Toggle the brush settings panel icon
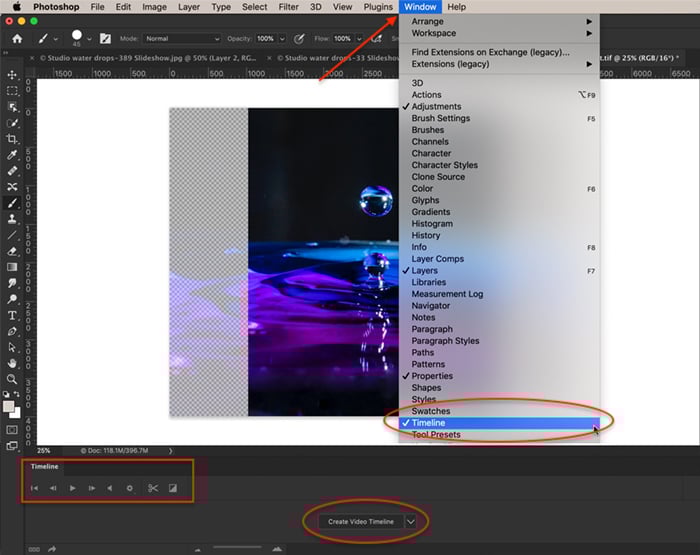 (x=105, y=39)
